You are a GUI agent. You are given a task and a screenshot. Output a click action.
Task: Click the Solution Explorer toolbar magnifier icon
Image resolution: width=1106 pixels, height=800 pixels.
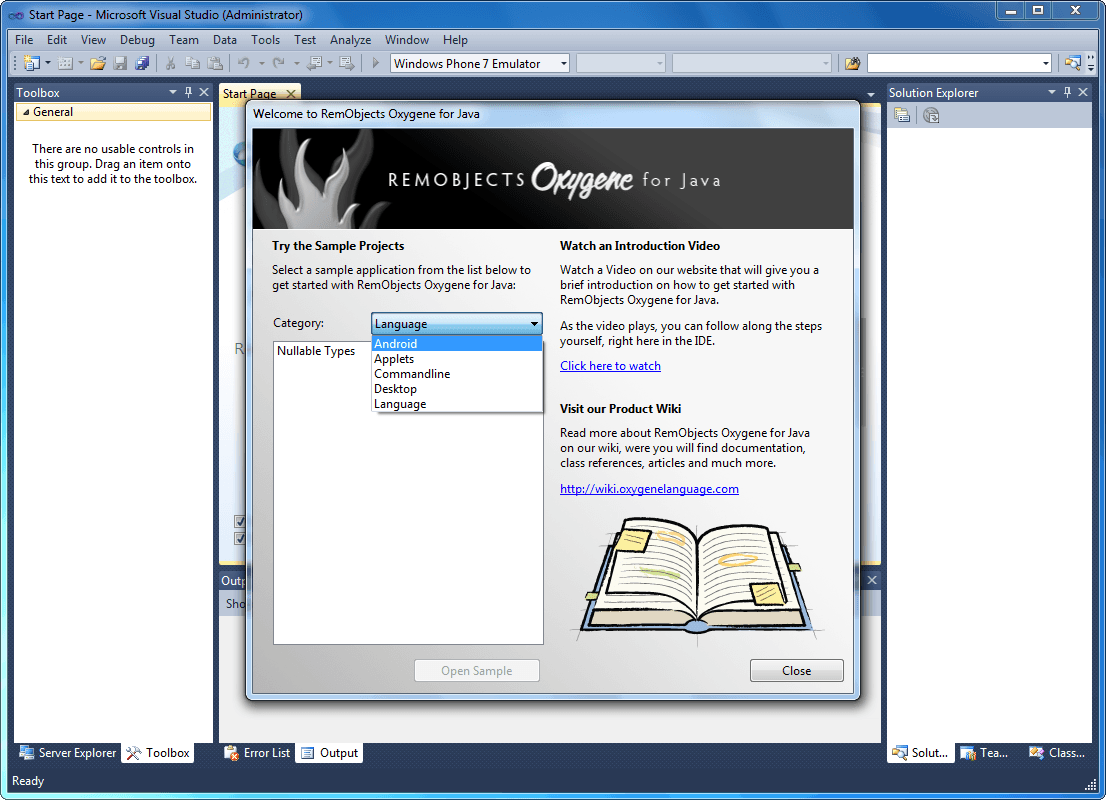tap(1072, 63)
